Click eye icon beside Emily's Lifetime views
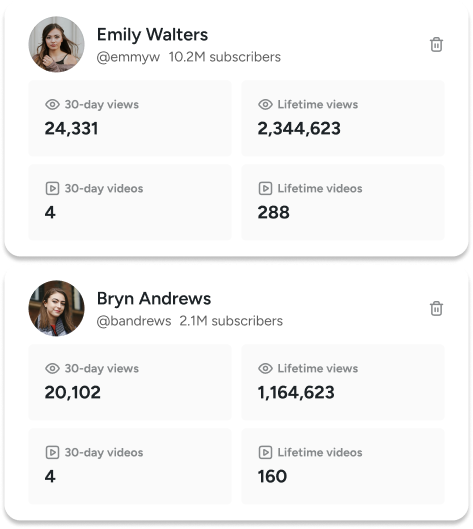 [265, 105]
